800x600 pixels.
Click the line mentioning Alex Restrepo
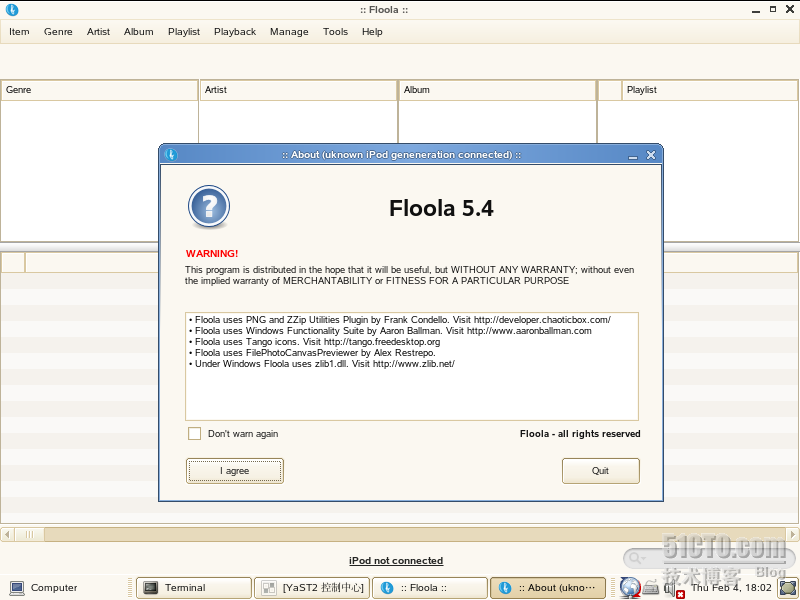312,353
